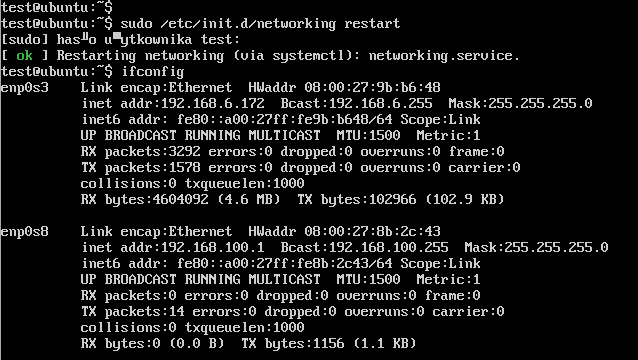638x360 pixels.
Task: Click the broadcast address 192.168.100.255
Action: point(389,248)
